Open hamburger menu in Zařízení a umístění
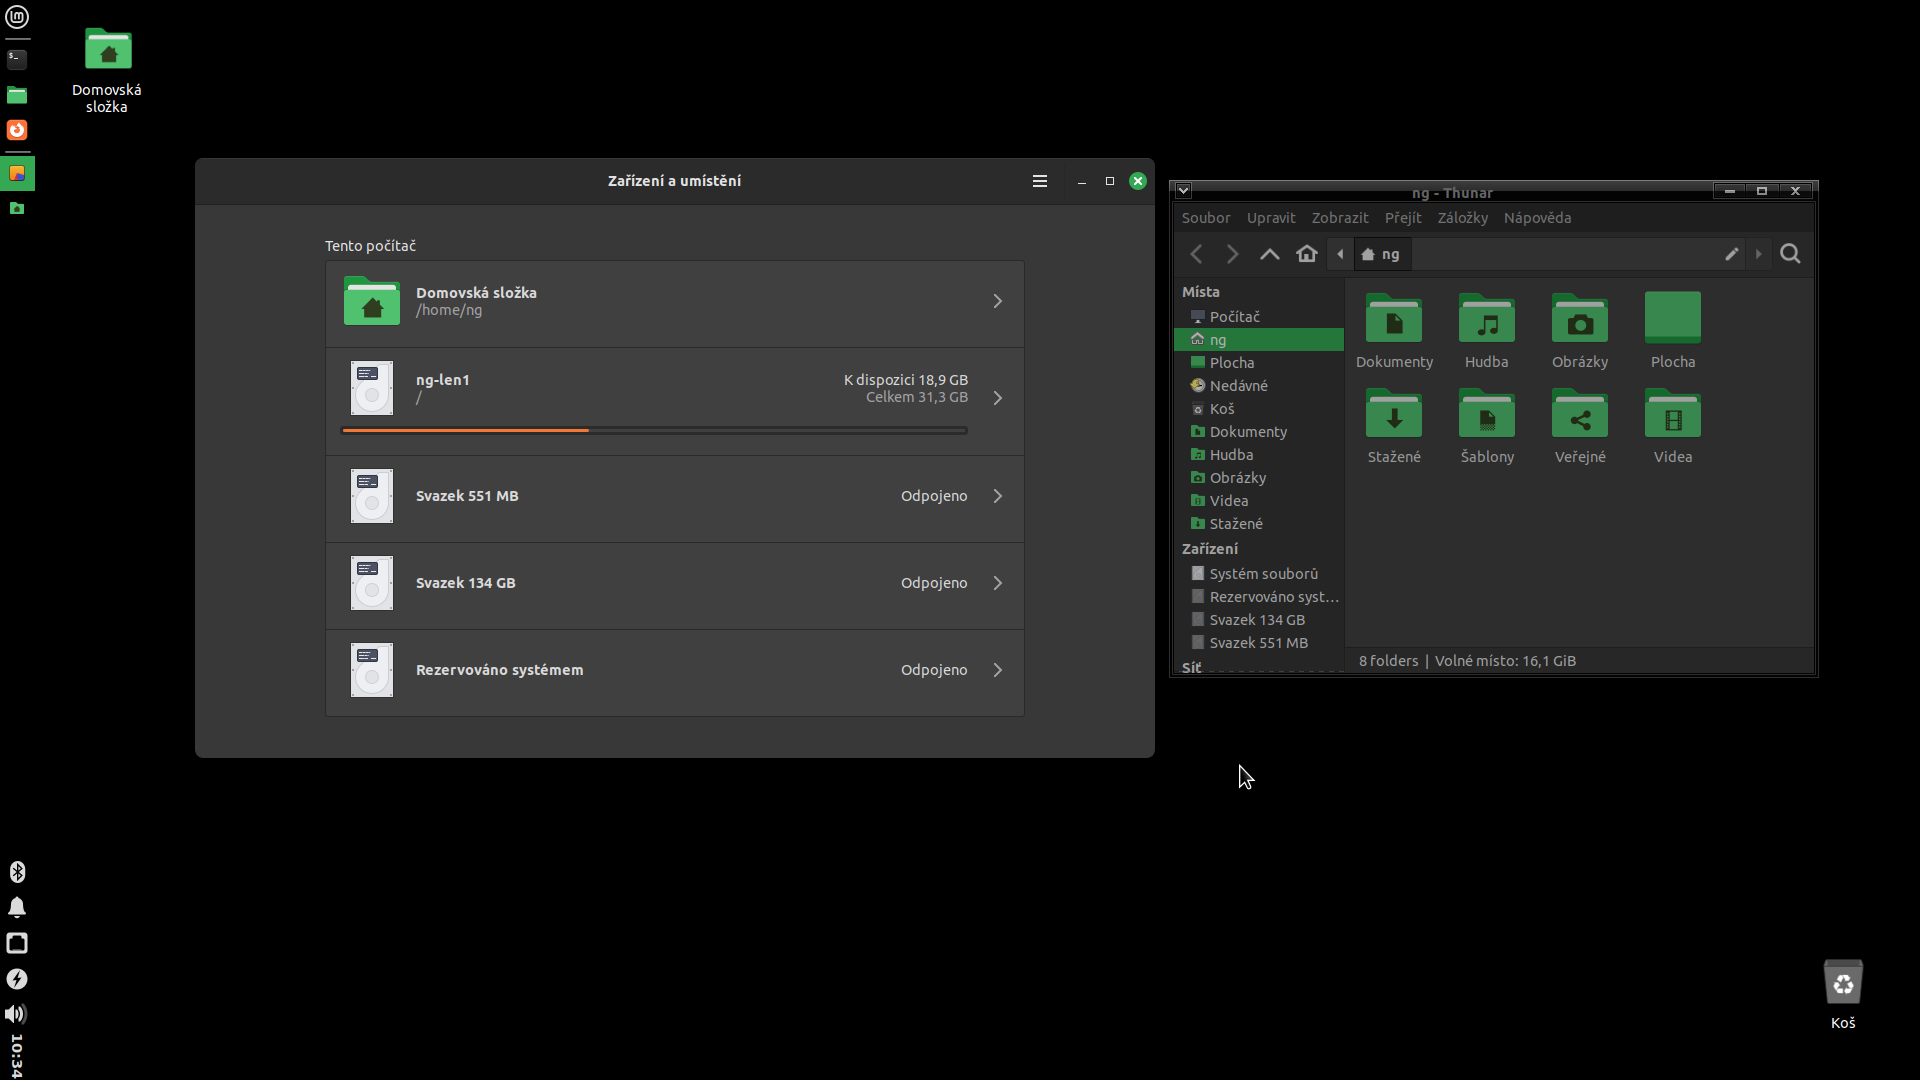This screenshot has width=1920, height=1080. (1039, 181)
